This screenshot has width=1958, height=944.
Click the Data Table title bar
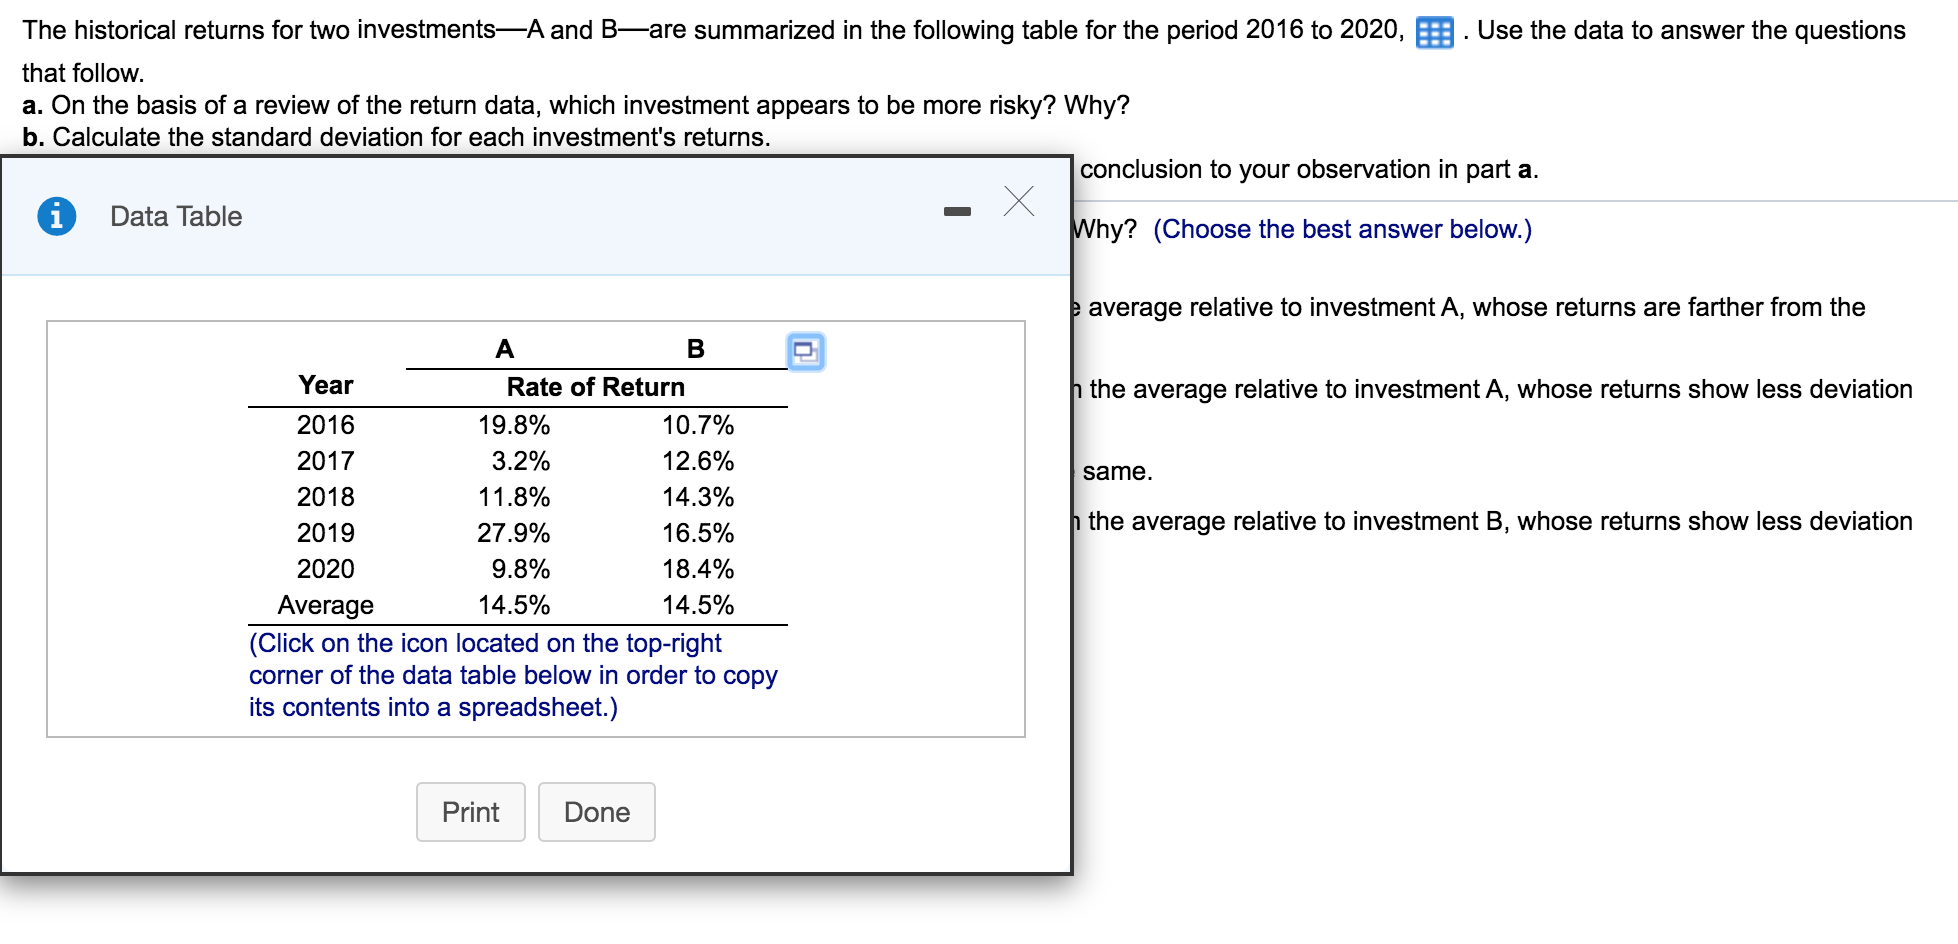click(175, 215)
